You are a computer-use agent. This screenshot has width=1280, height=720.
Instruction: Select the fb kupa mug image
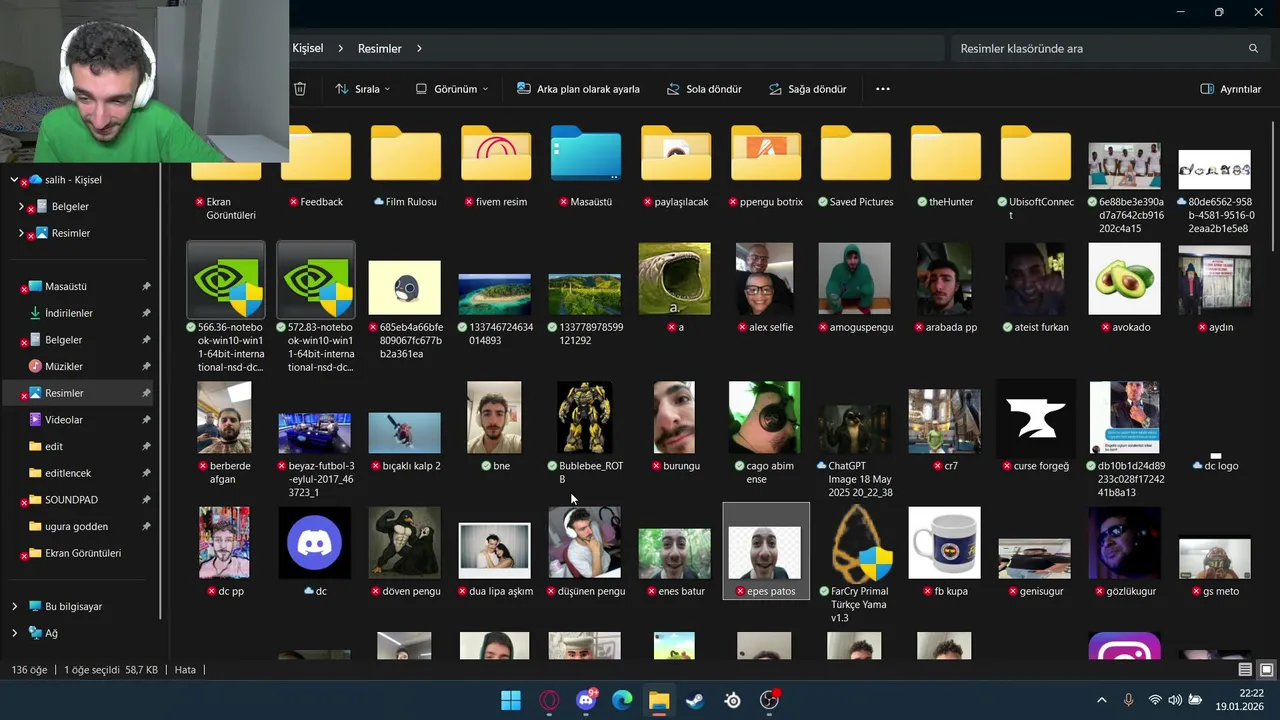tap(945, 551)
